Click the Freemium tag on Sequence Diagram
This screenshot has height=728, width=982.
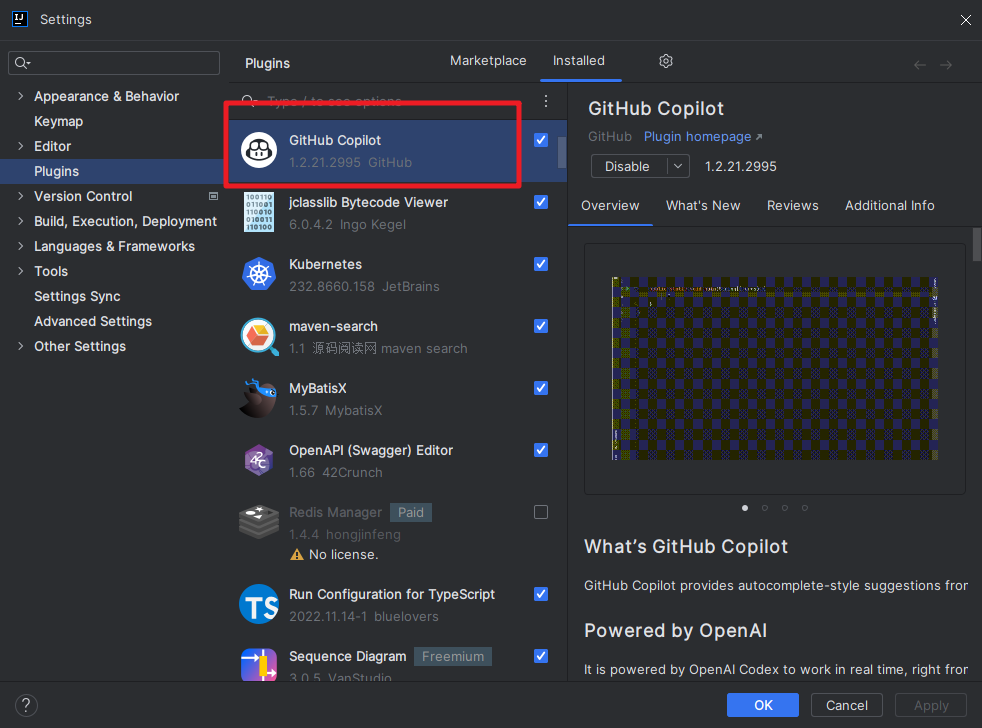coord(453,657)
